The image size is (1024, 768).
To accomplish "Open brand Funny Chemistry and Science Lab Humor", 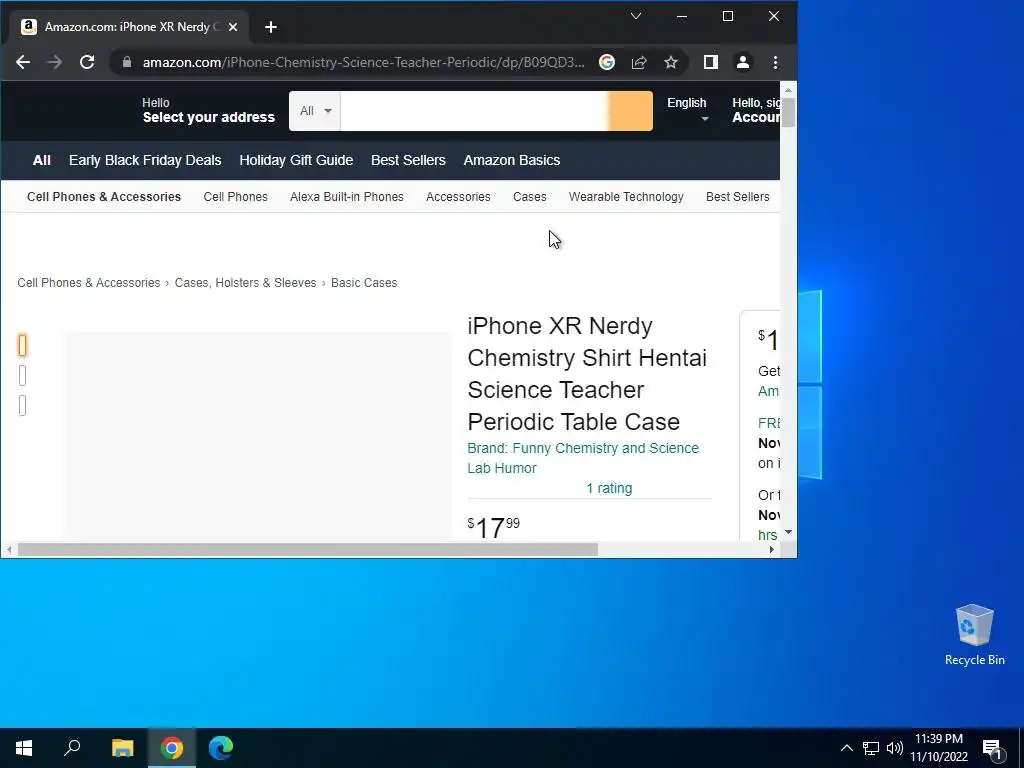I will (583, 458).
